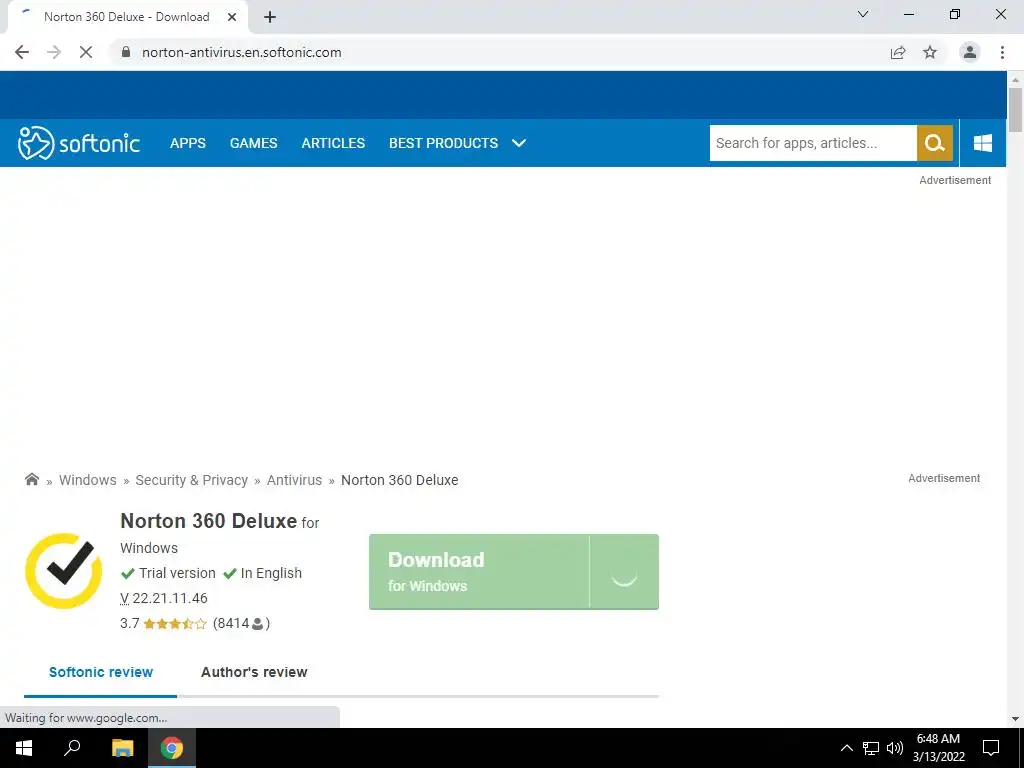Go back with the browser back arrow
The image size is (1024, 768).
click(22, 52)
